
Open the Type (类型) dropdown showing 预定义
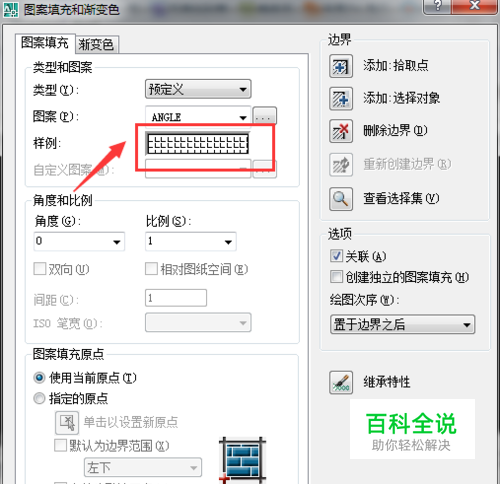click(x=198, y=89)
